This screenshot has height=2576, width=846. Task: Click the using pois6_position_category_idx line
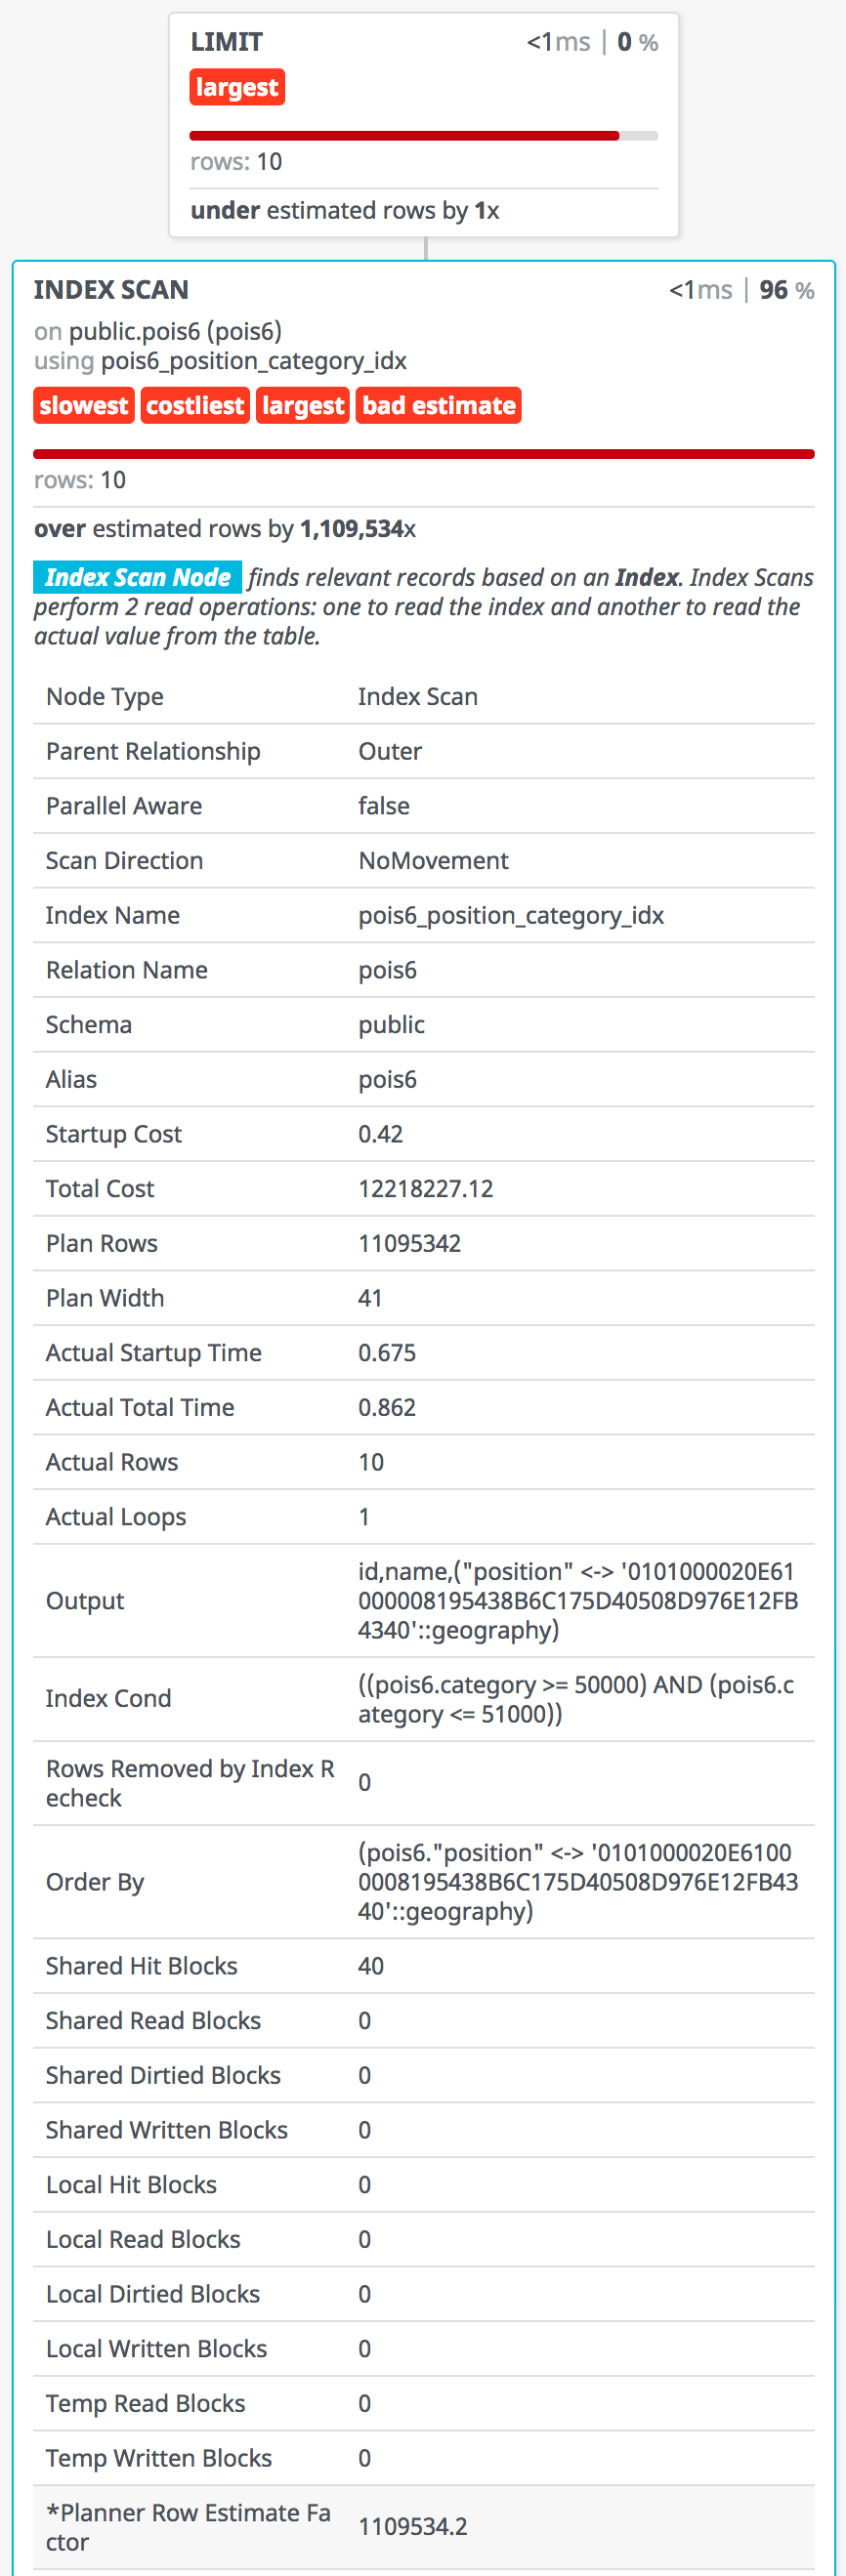pyautogui.click(x=221, y=361)
